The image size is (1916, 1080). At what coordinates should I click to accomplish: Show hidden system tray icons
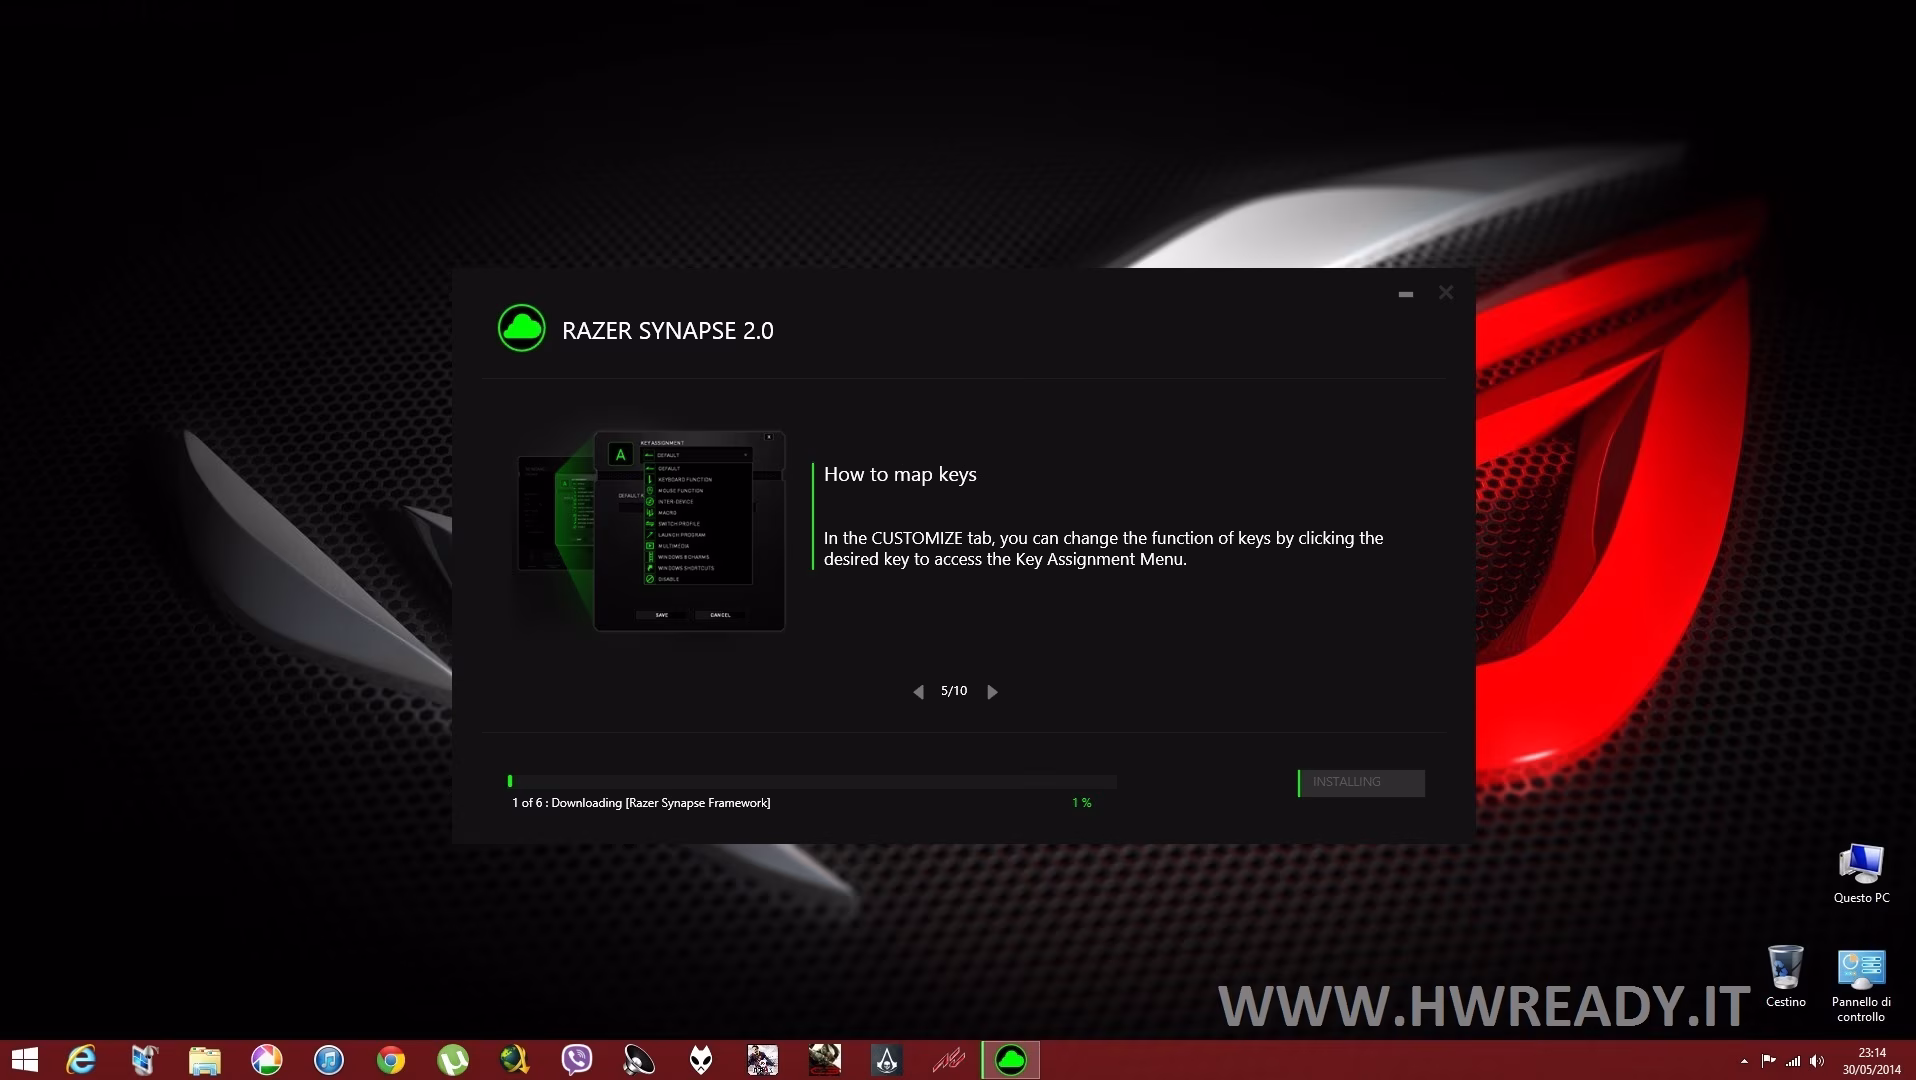1745,1061
